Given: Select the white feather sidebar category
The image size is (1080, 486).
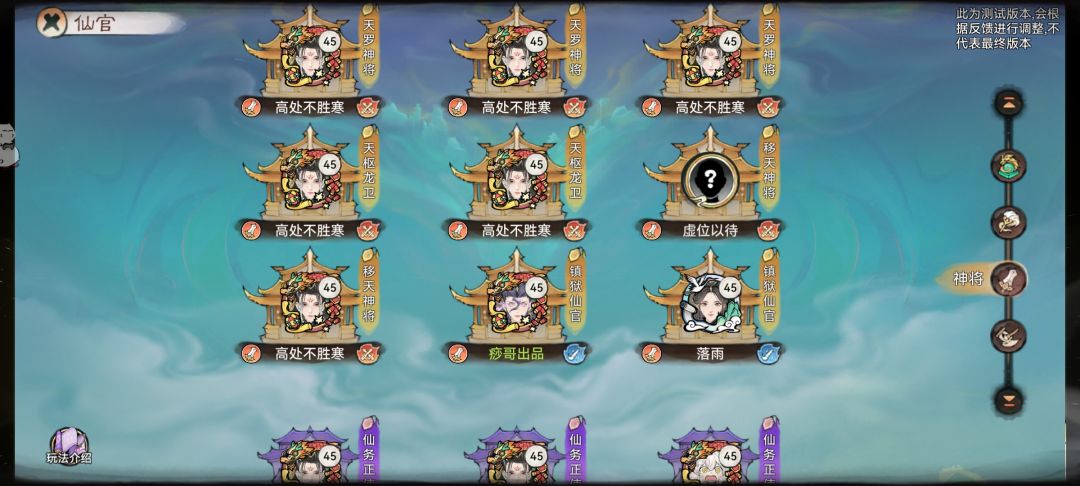Looking at the screenshot, I should [1008, 222].
